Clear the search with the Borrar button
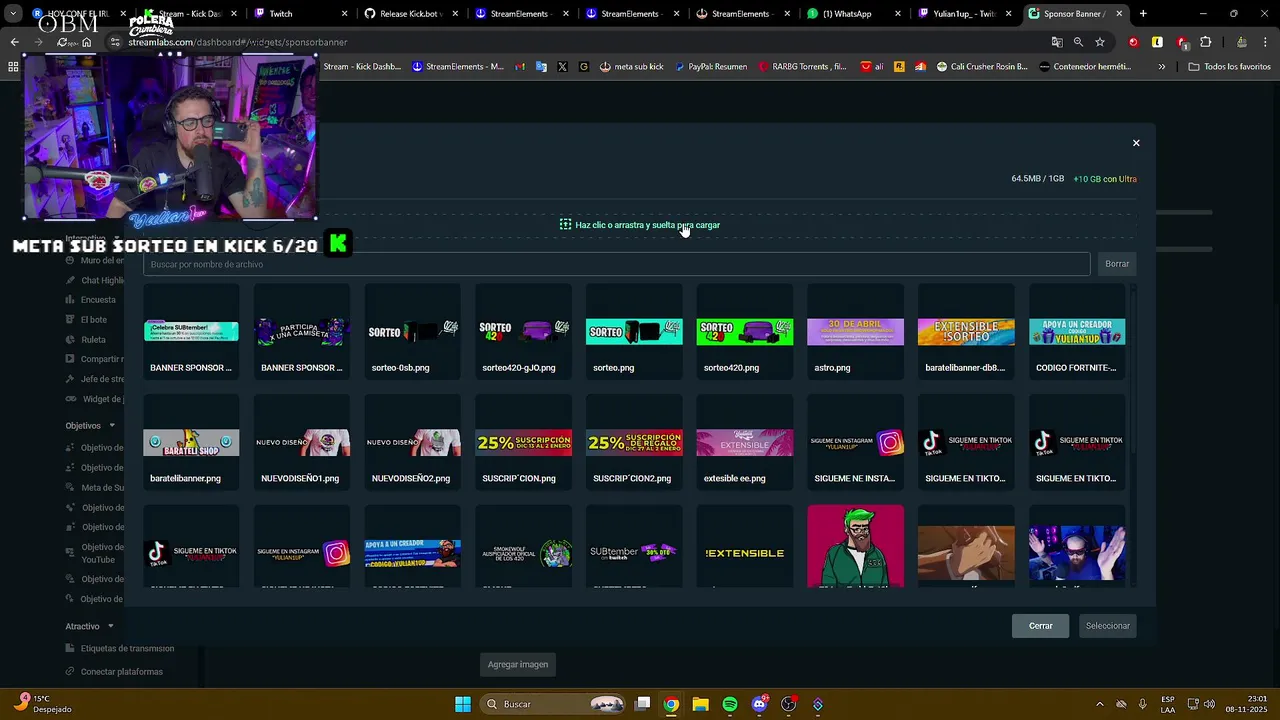Viewport: 1280px width, 720px height. point(1117,264)
